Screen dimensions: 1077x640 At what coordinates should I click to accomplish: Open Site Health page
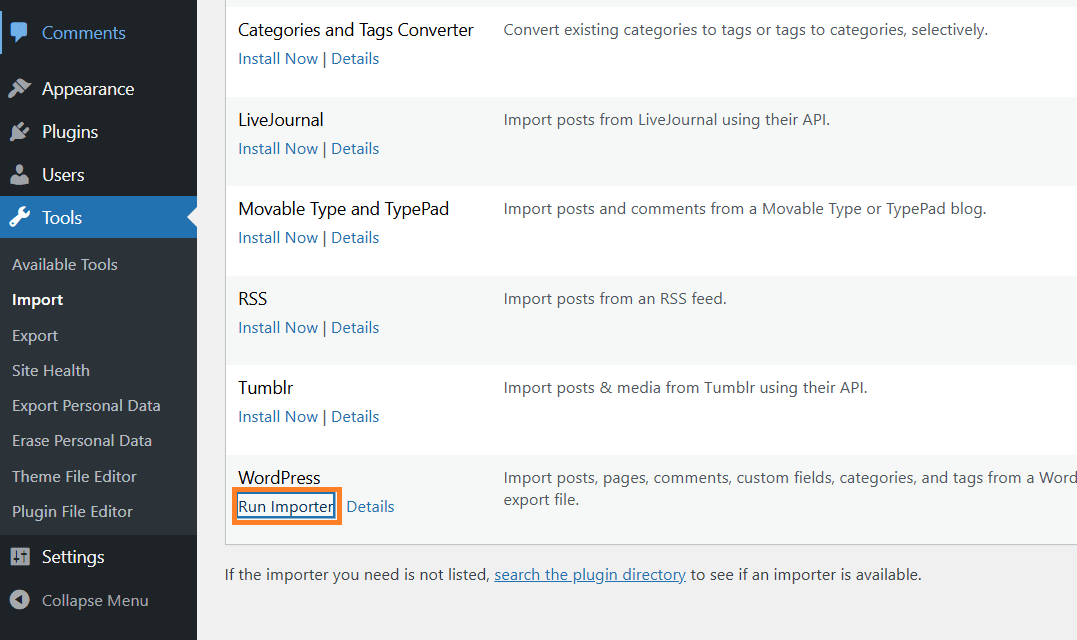tap(51, 370)
